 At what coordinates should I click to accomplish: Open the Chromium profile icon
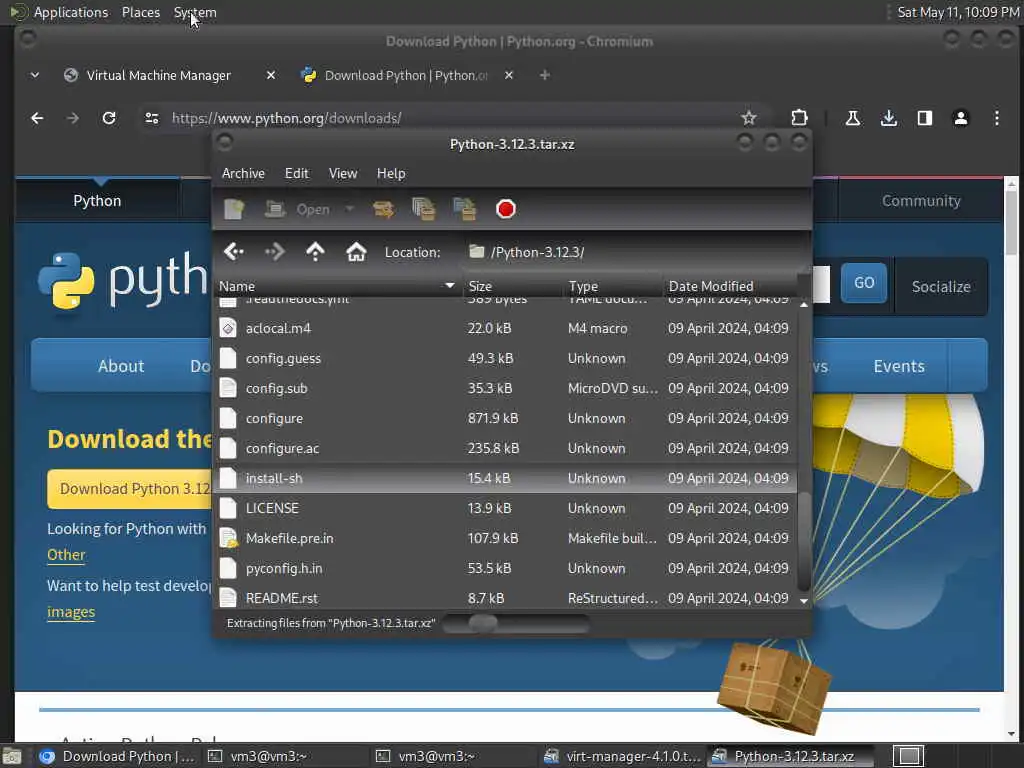961,118
